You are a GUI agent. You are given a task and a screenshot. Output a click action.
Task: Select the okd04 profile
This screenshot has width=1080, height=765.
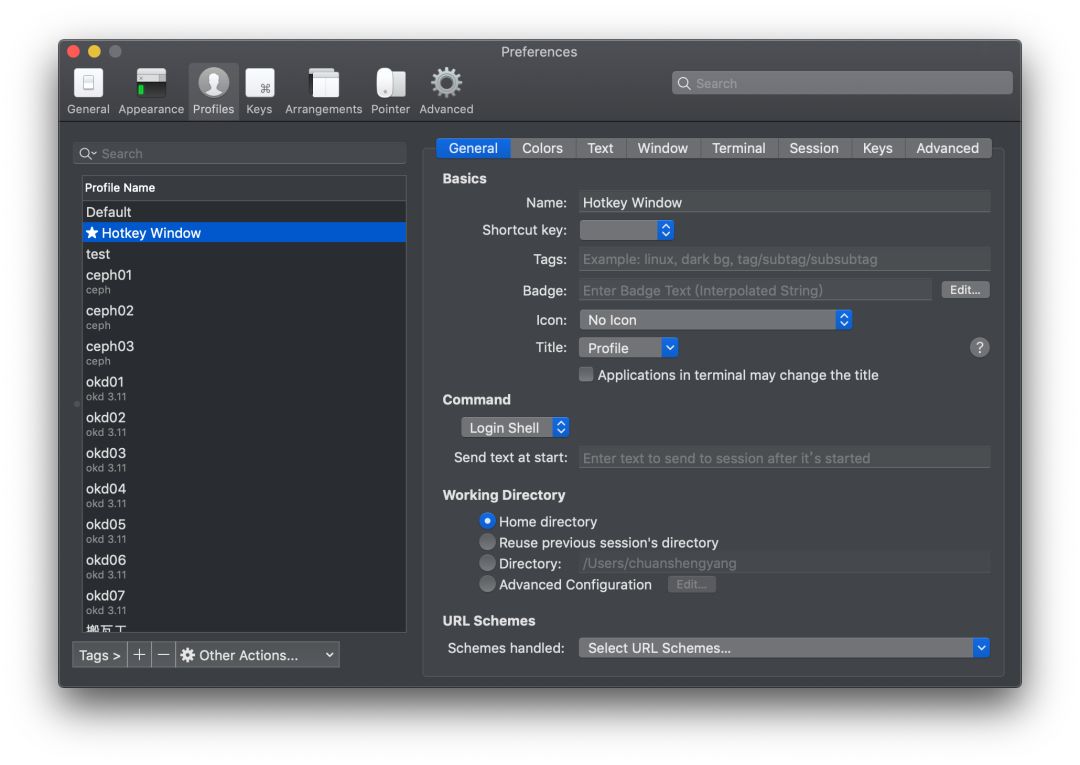pos(244,496)
